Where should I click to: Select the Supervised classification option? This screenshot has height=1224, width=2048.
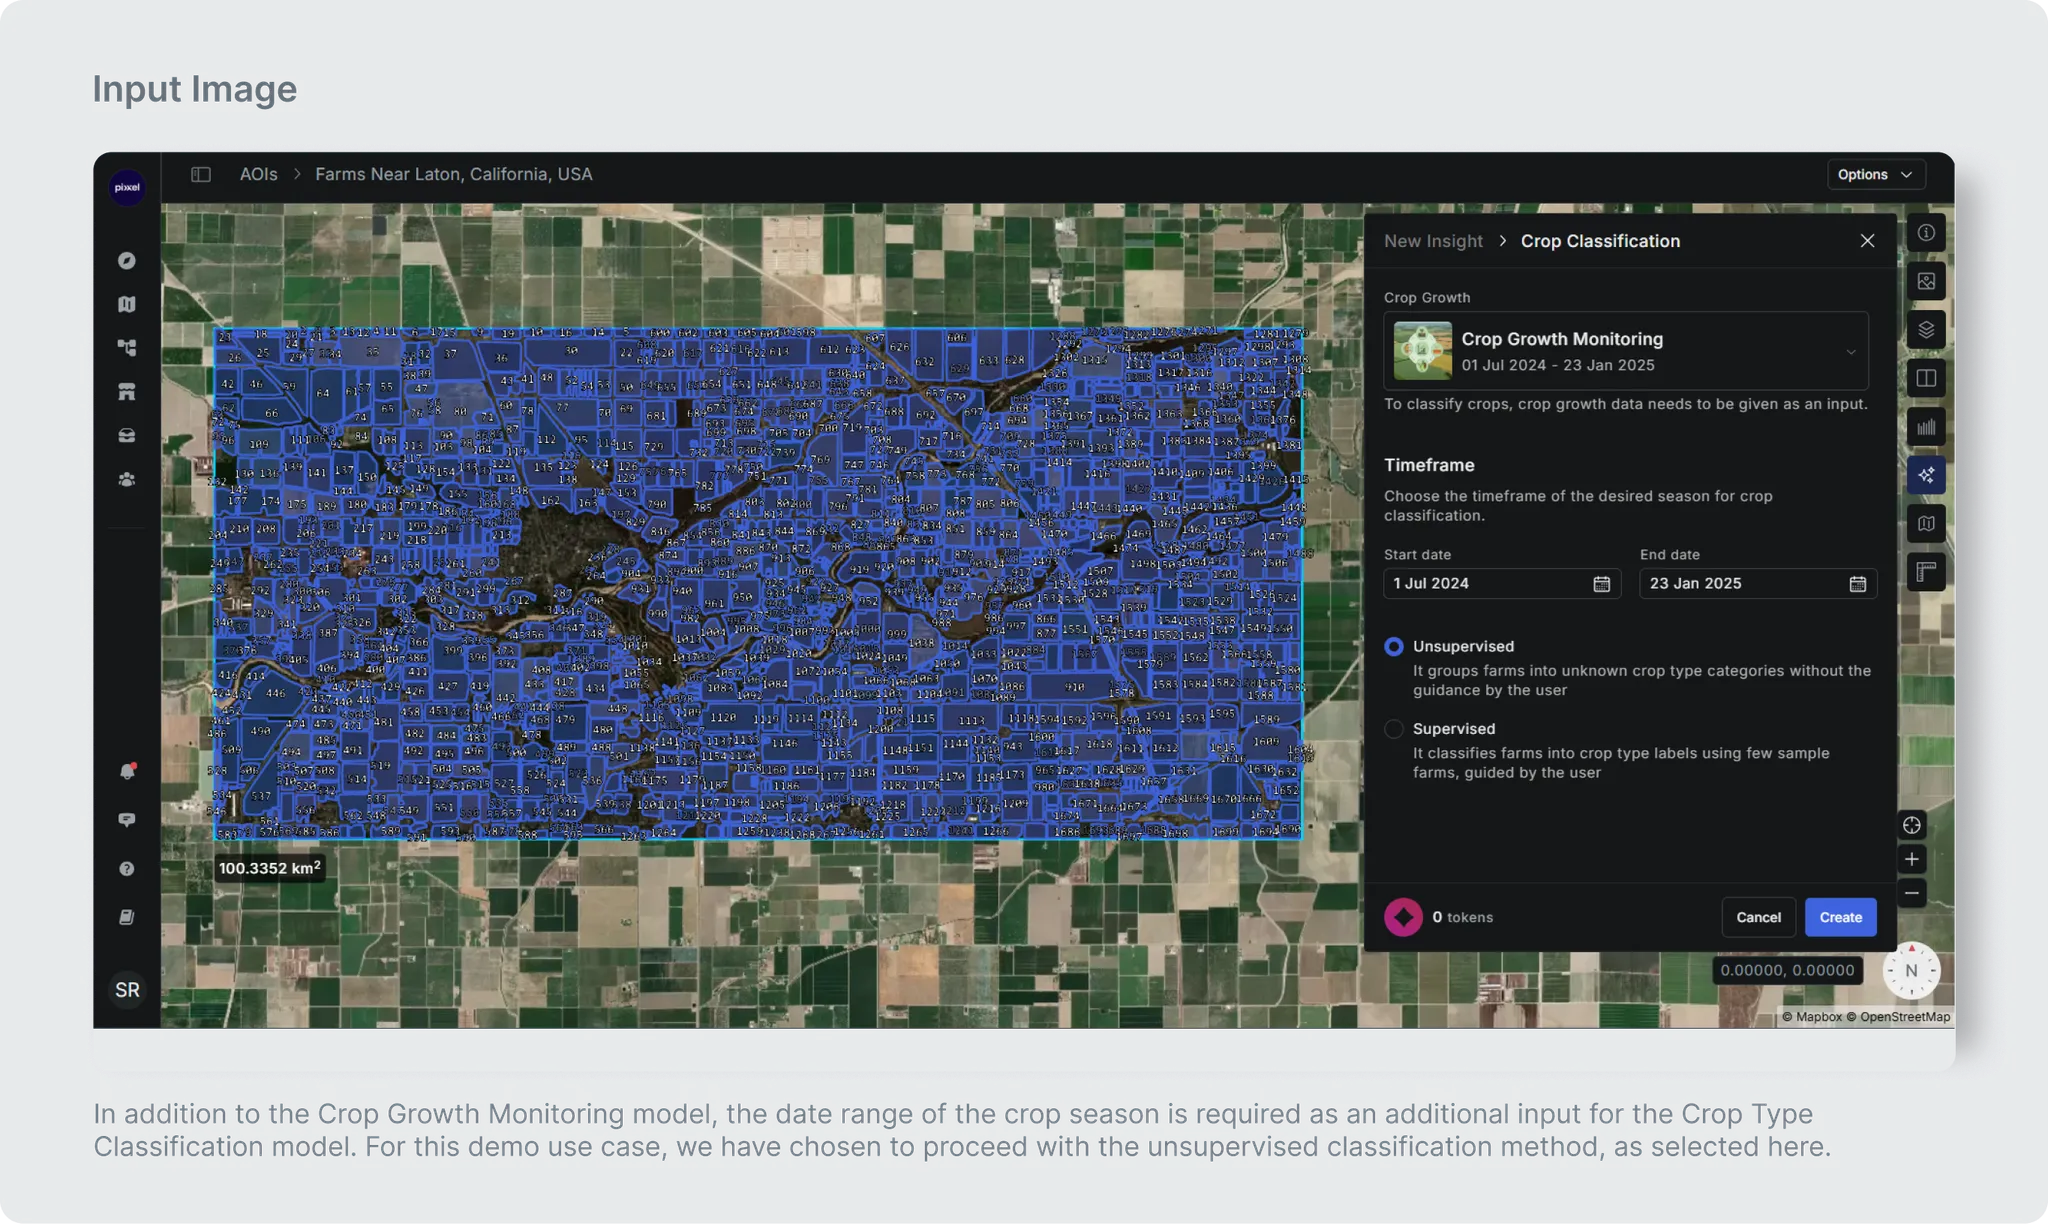(1393, 729)
